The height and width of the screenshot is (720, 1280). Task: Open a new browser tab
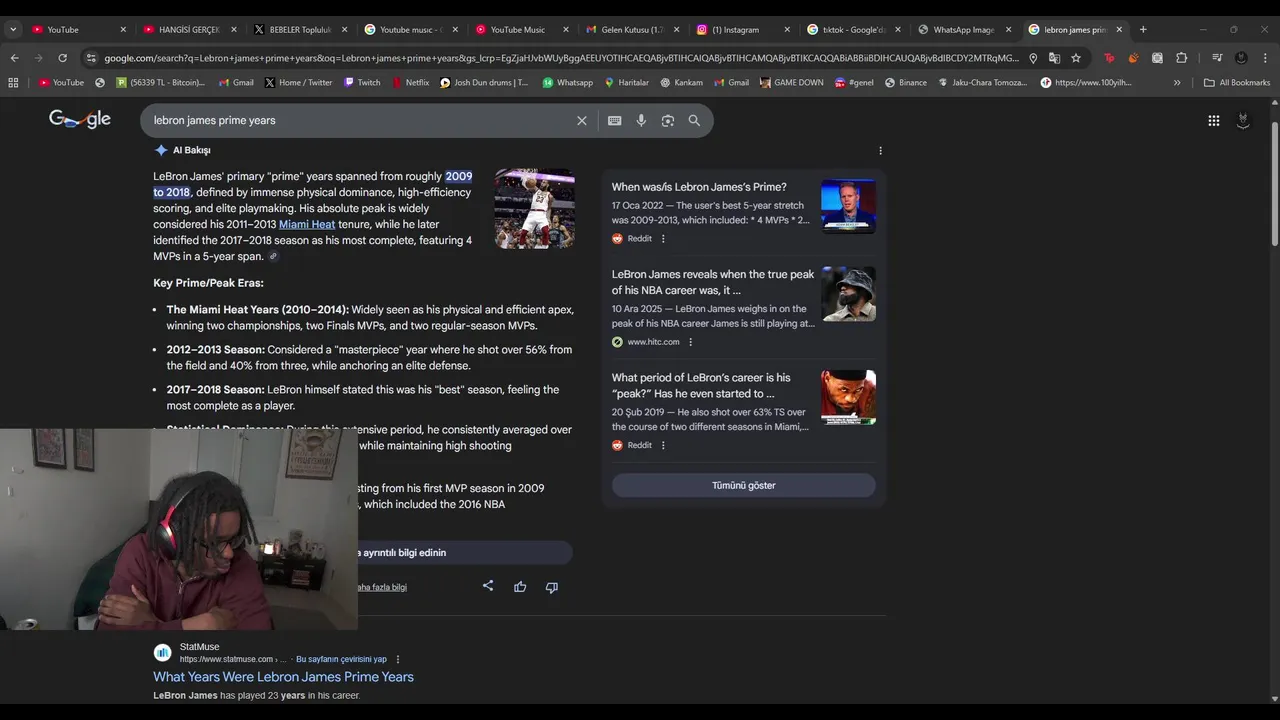point(1143,29)
